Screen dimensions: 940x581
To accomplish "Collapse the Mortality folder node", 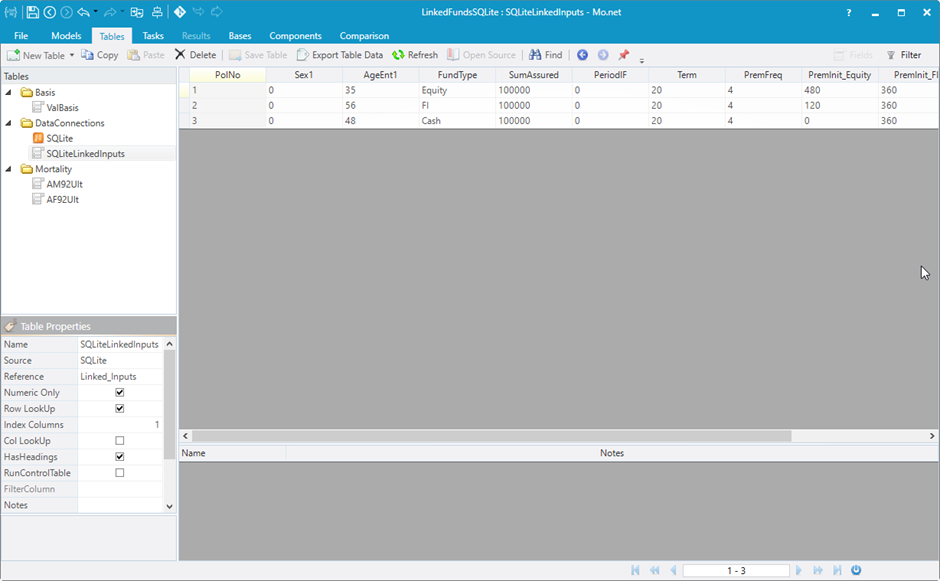I will click(9, 169).
